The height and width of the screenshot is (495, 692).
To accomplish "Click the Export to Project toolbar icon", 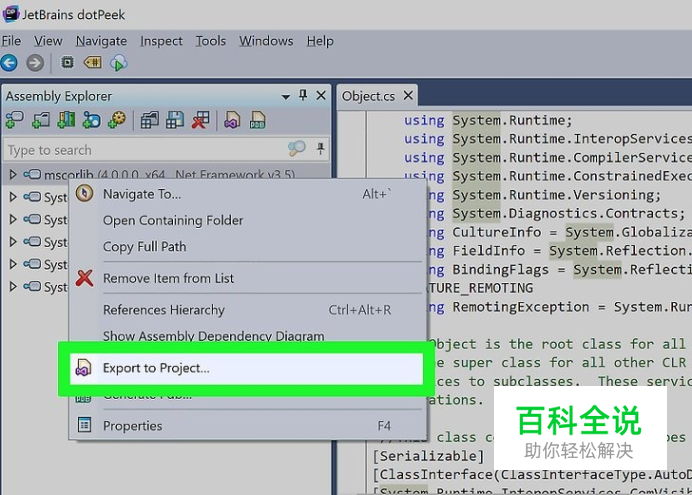I will [232, 120].
